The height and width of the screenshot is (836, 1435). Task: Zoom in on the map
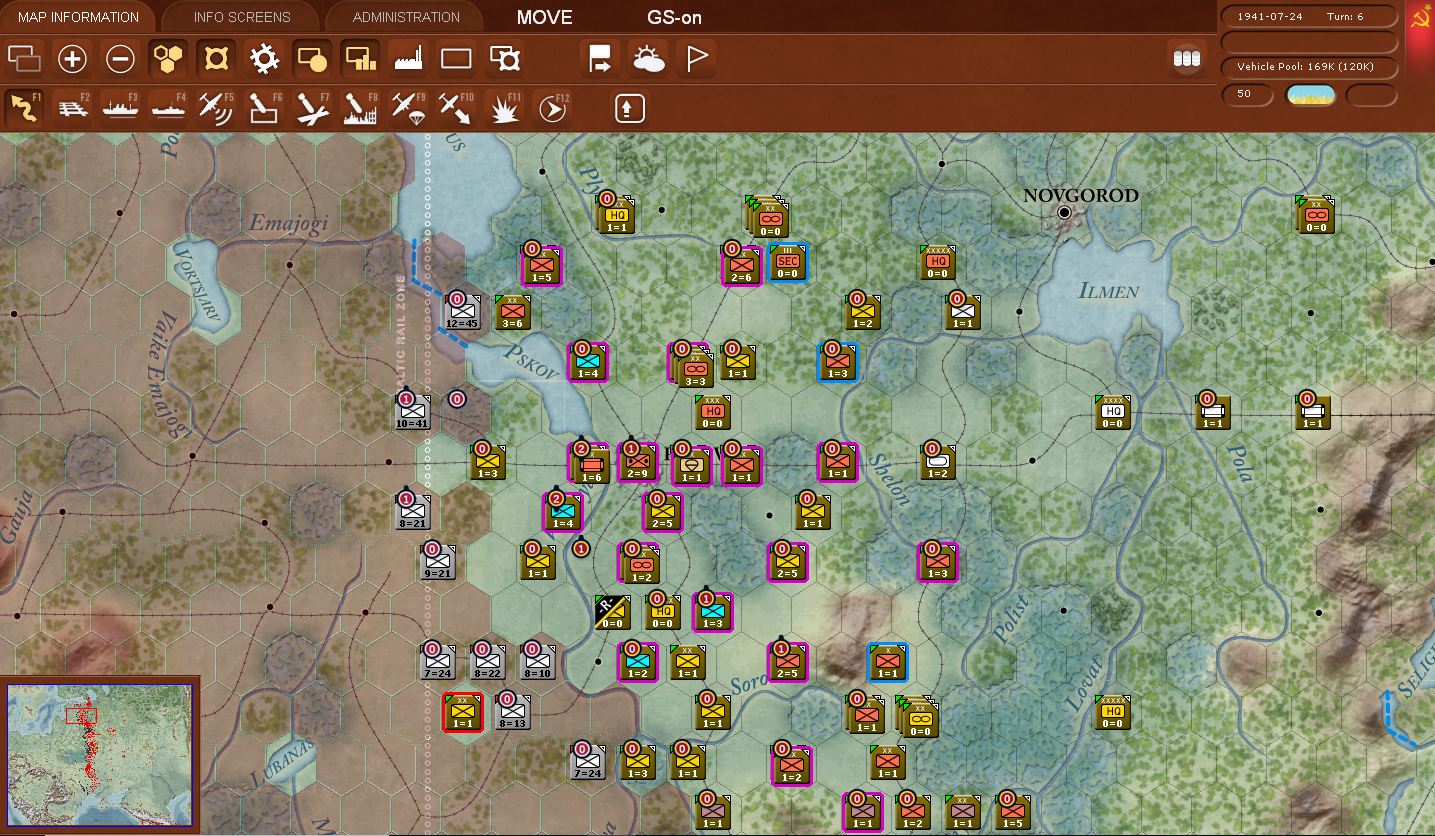[x=71, y=59]
